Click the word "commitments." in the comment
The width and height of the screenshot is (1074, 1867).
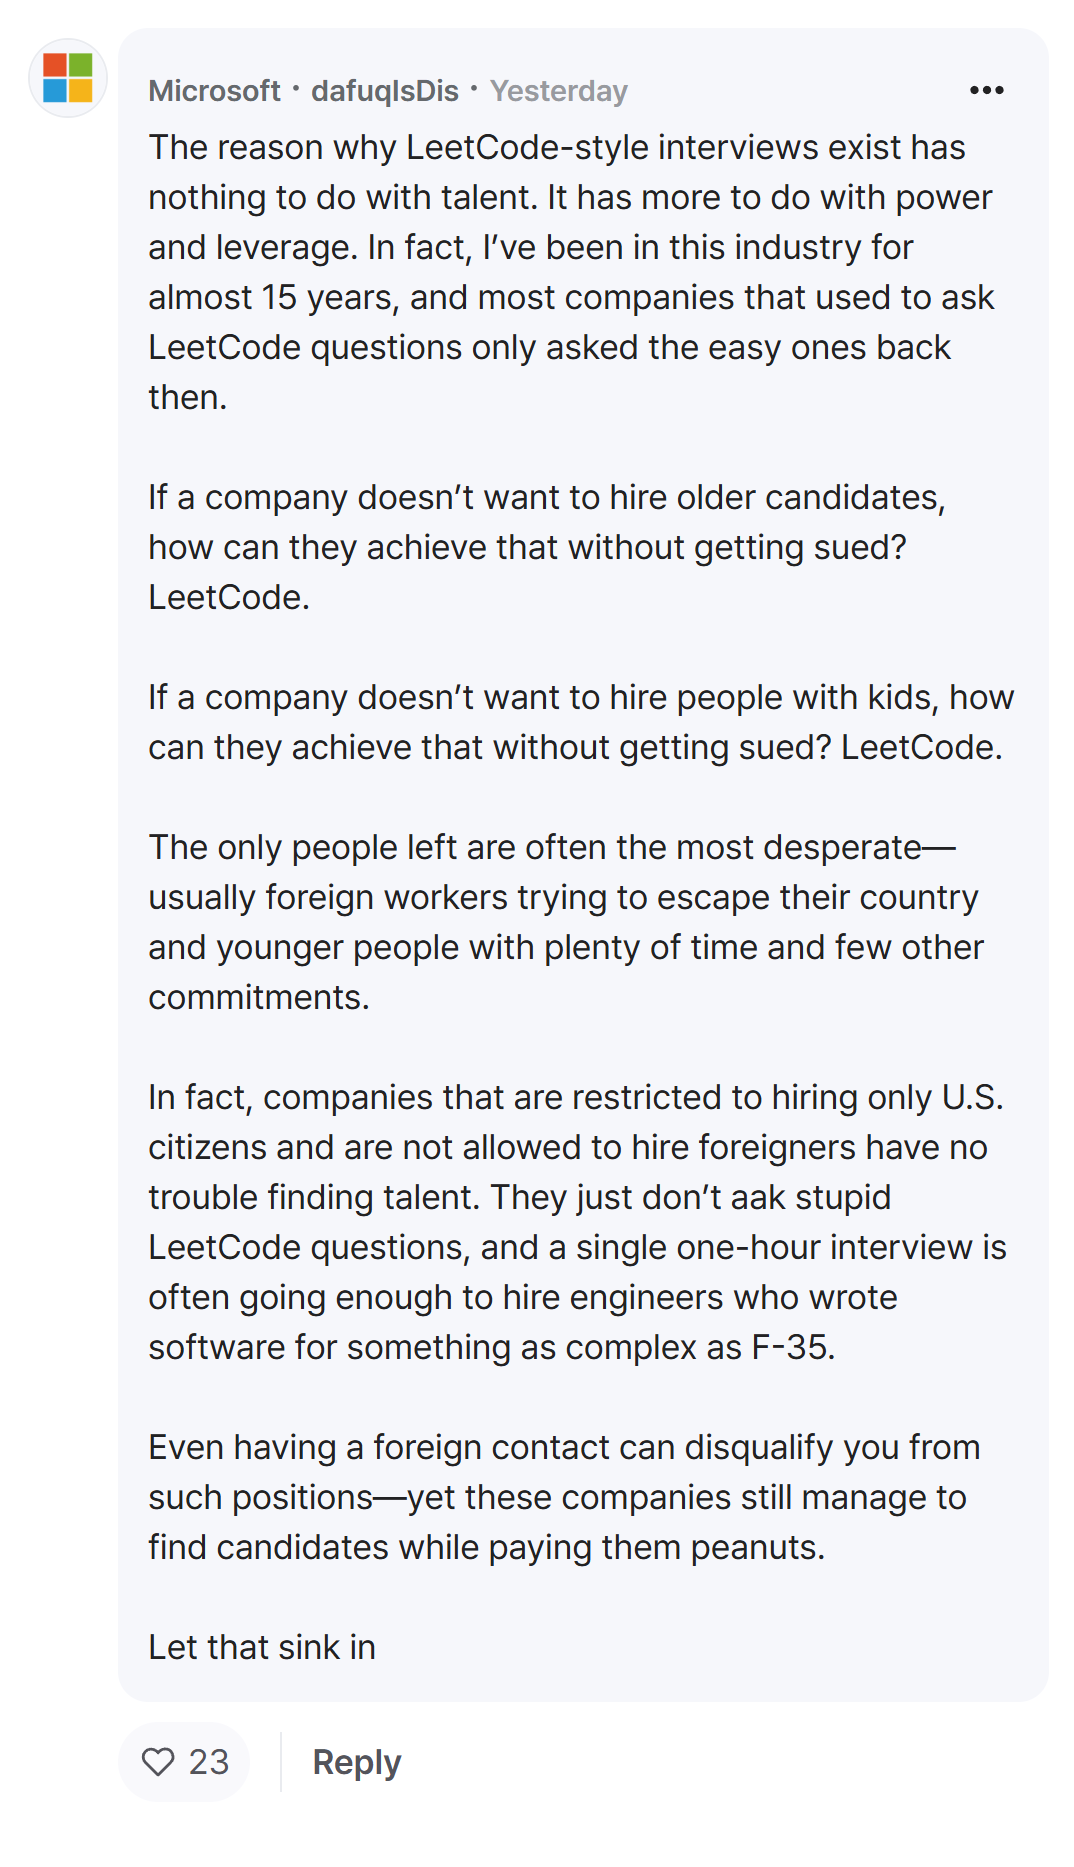[x=259, y=997]
